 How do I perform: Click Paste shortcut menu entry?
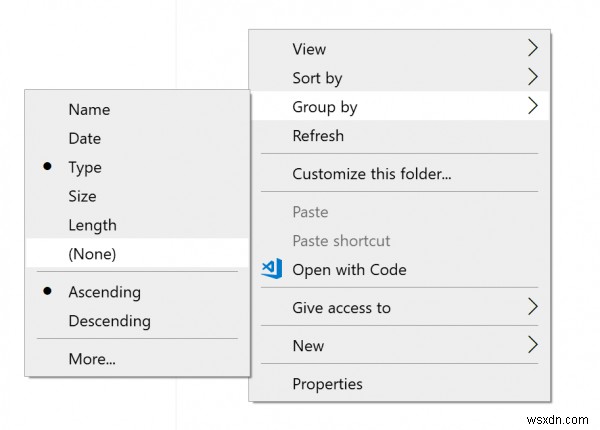point(341,240)
